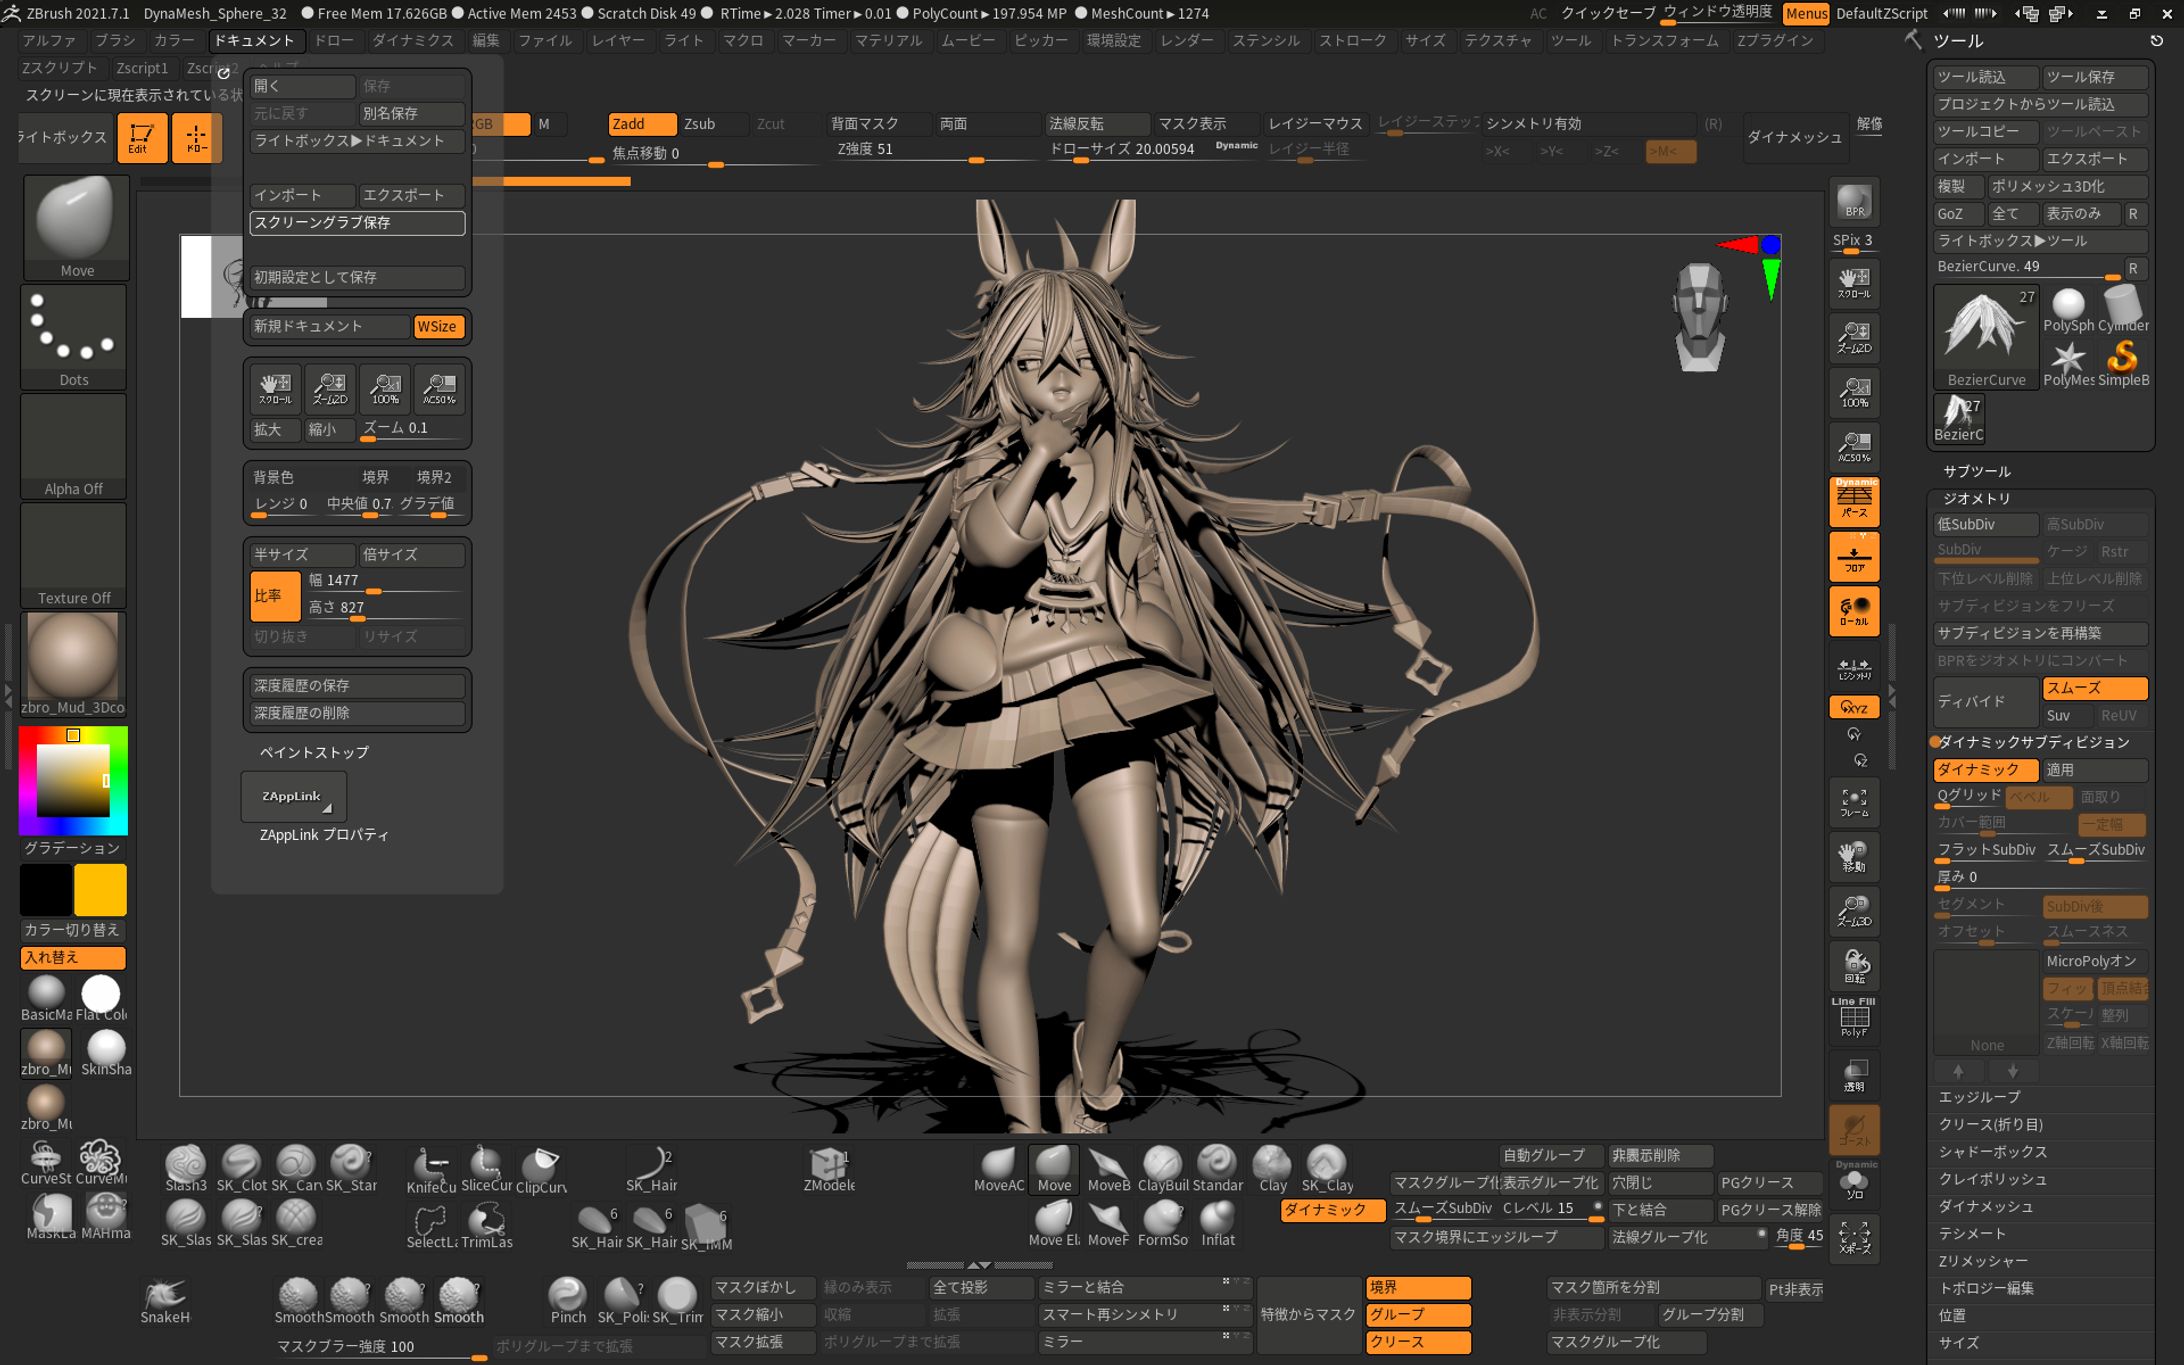Click the 100% zoom icon in Document menu
Viewport: 2184px width, 1365px height.
[385, 388]
